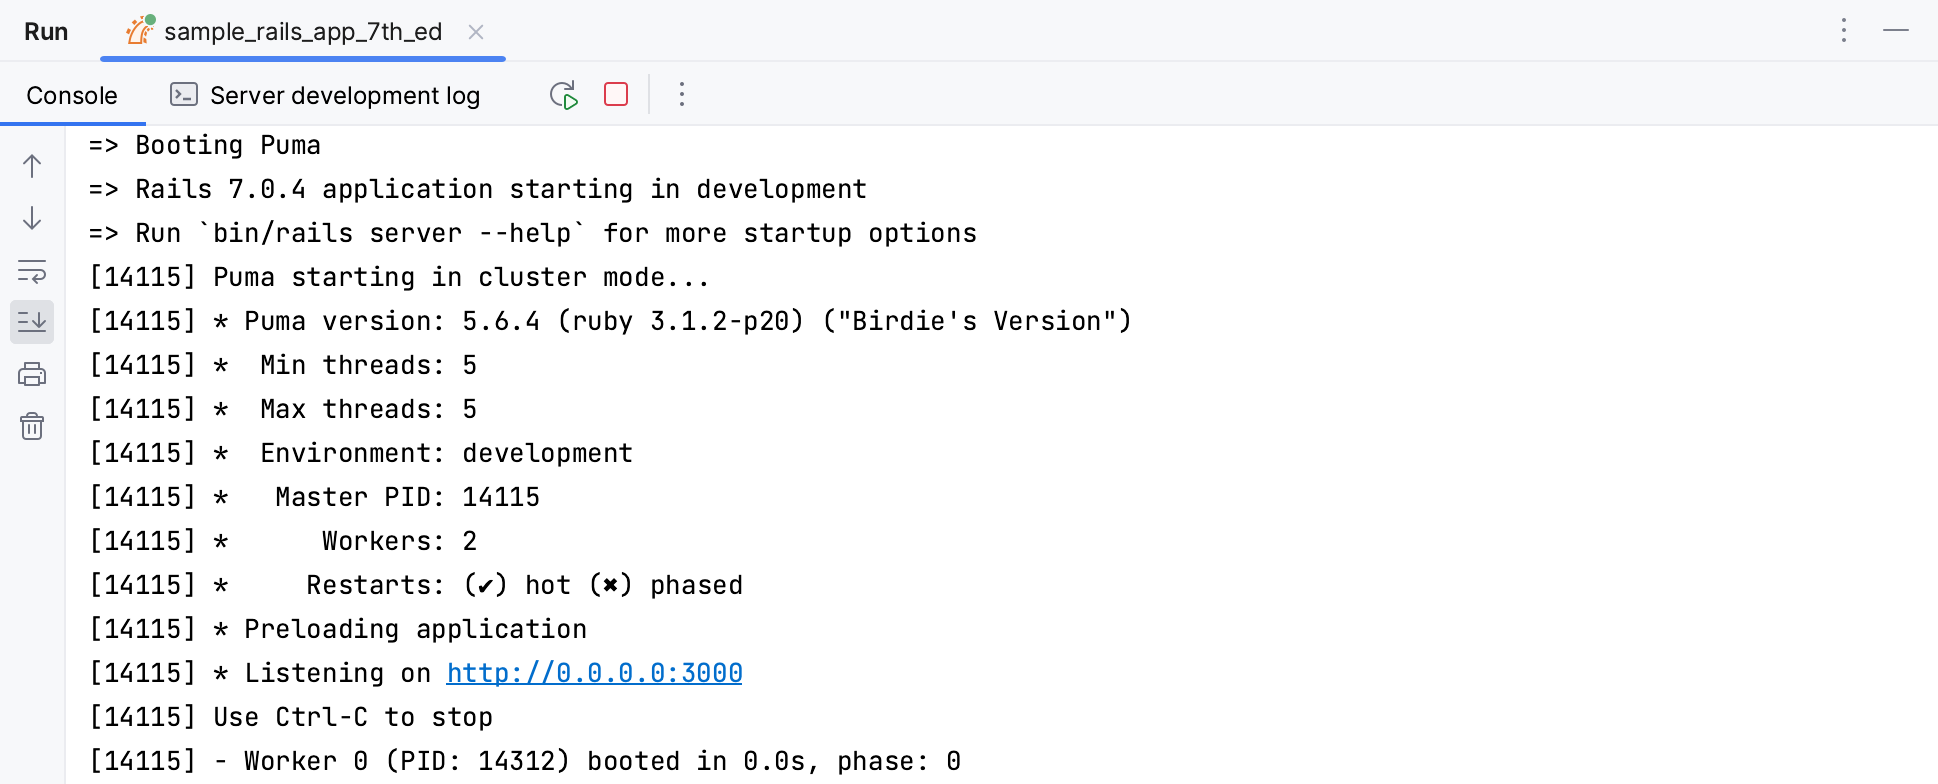Viewport: 1938px width, 784px height.
Task: Minimize the Run tool window
Action: click(1896, 30)
